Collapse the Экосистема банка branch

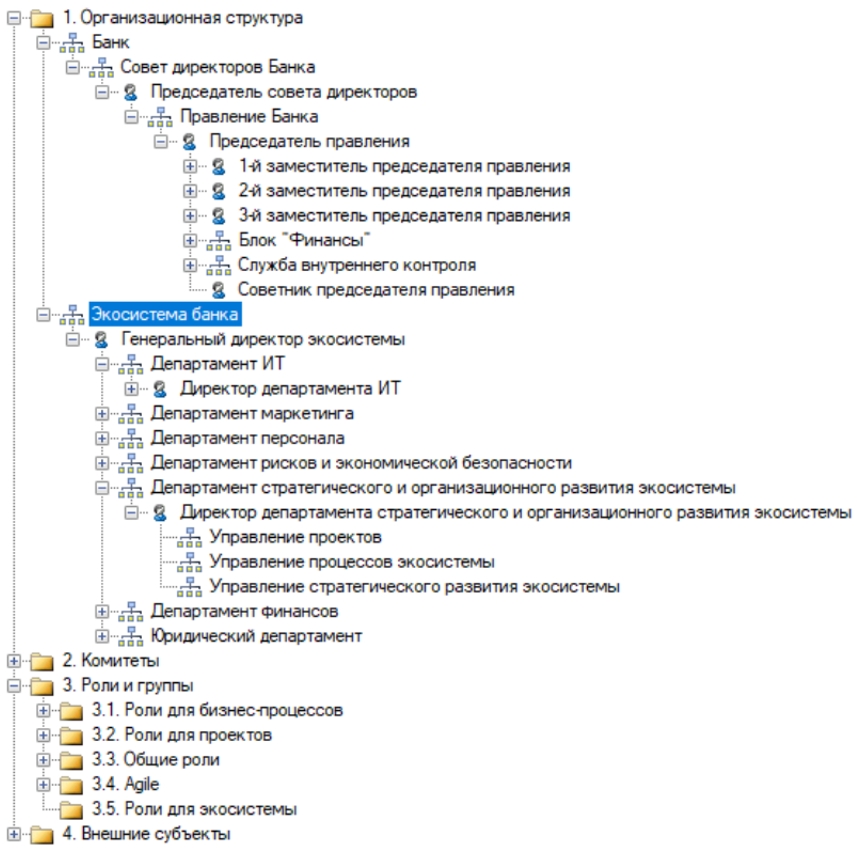pos(42,315)
